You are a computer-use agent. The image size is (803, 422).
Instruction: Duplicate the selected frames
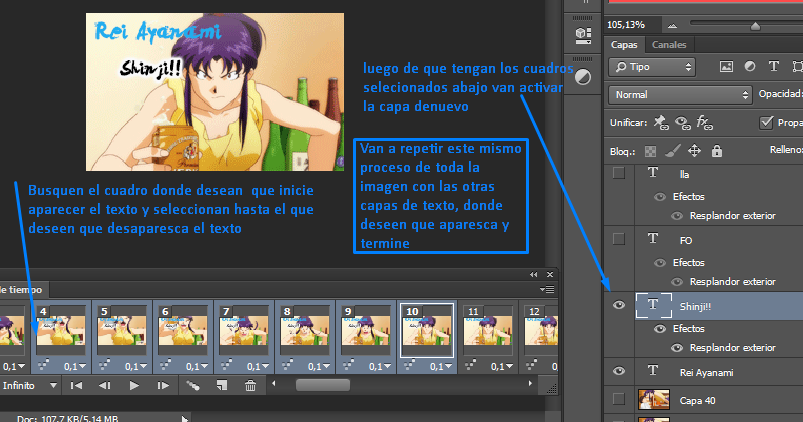(221, 385)
